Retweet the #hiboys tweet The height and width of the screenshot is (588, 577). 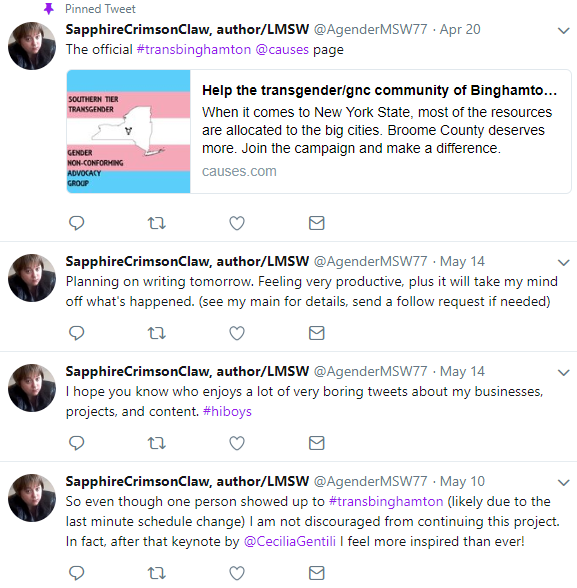(x=157, y=443)
